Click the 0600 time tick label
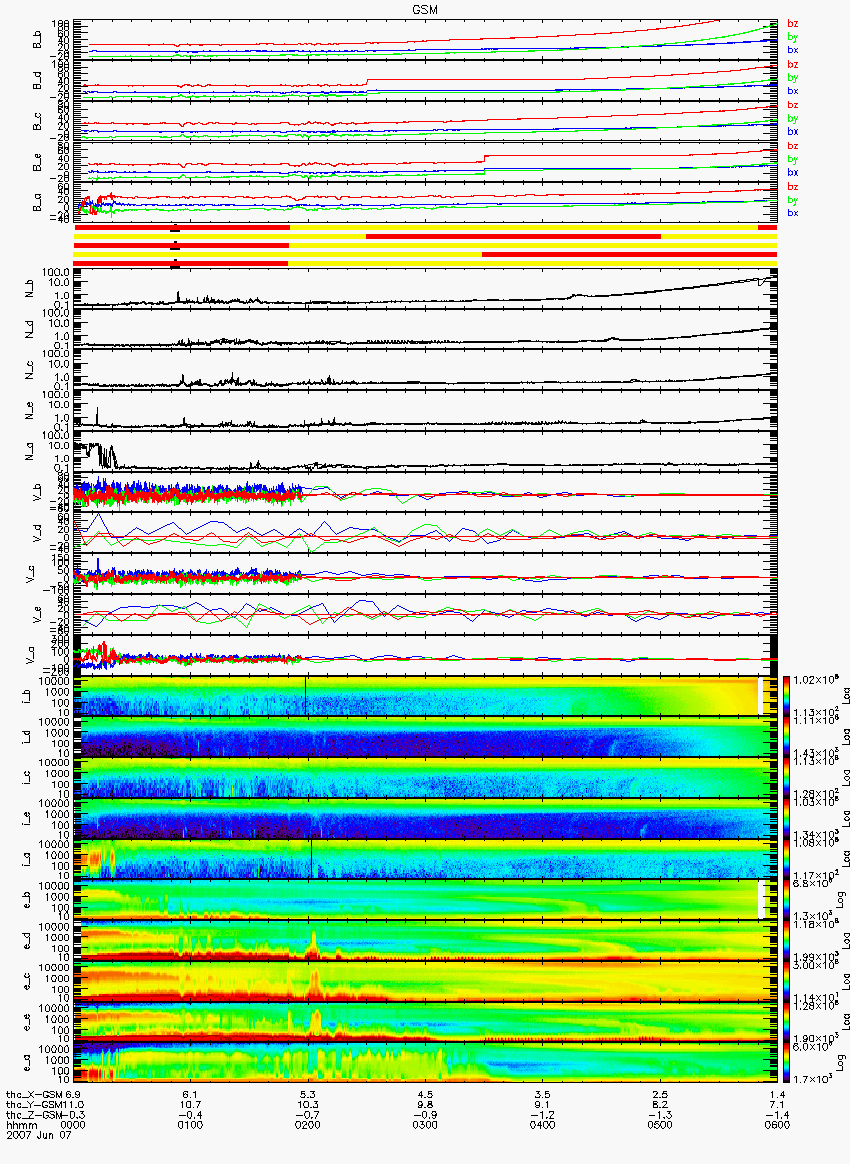The height and width of the screenshot is (1164, 850). (777, 1125)
